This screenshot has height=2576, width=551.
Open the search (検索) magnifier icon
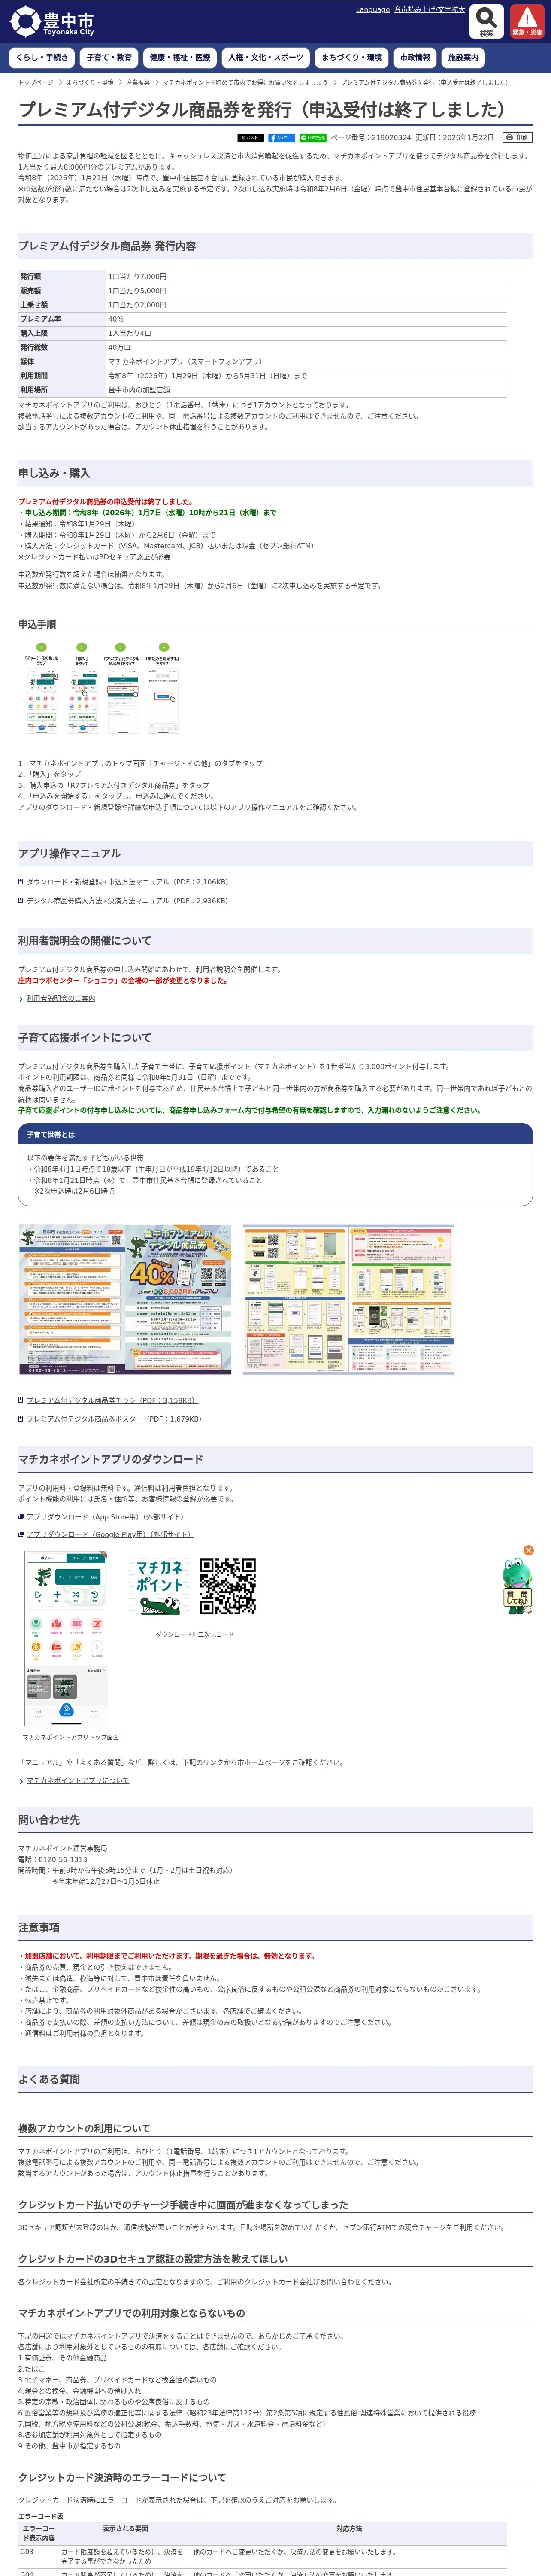pyautogui.click(x=487, y=21)
